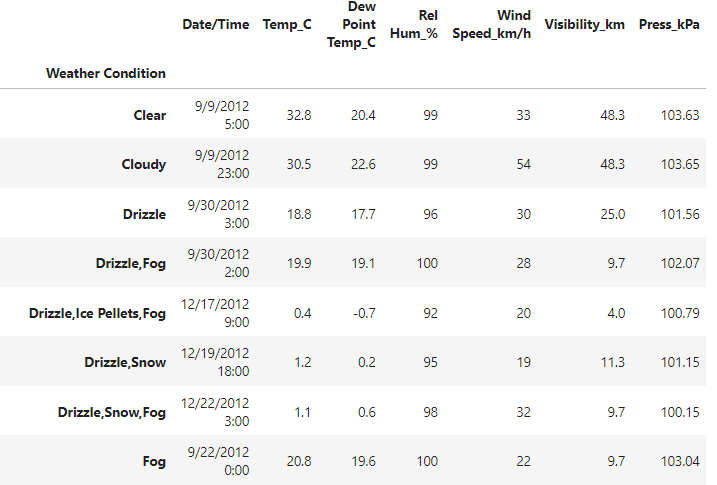Click the Dew Point Temp_C header
The width and height of the screenshot is (717, 485).
point(350,24)
